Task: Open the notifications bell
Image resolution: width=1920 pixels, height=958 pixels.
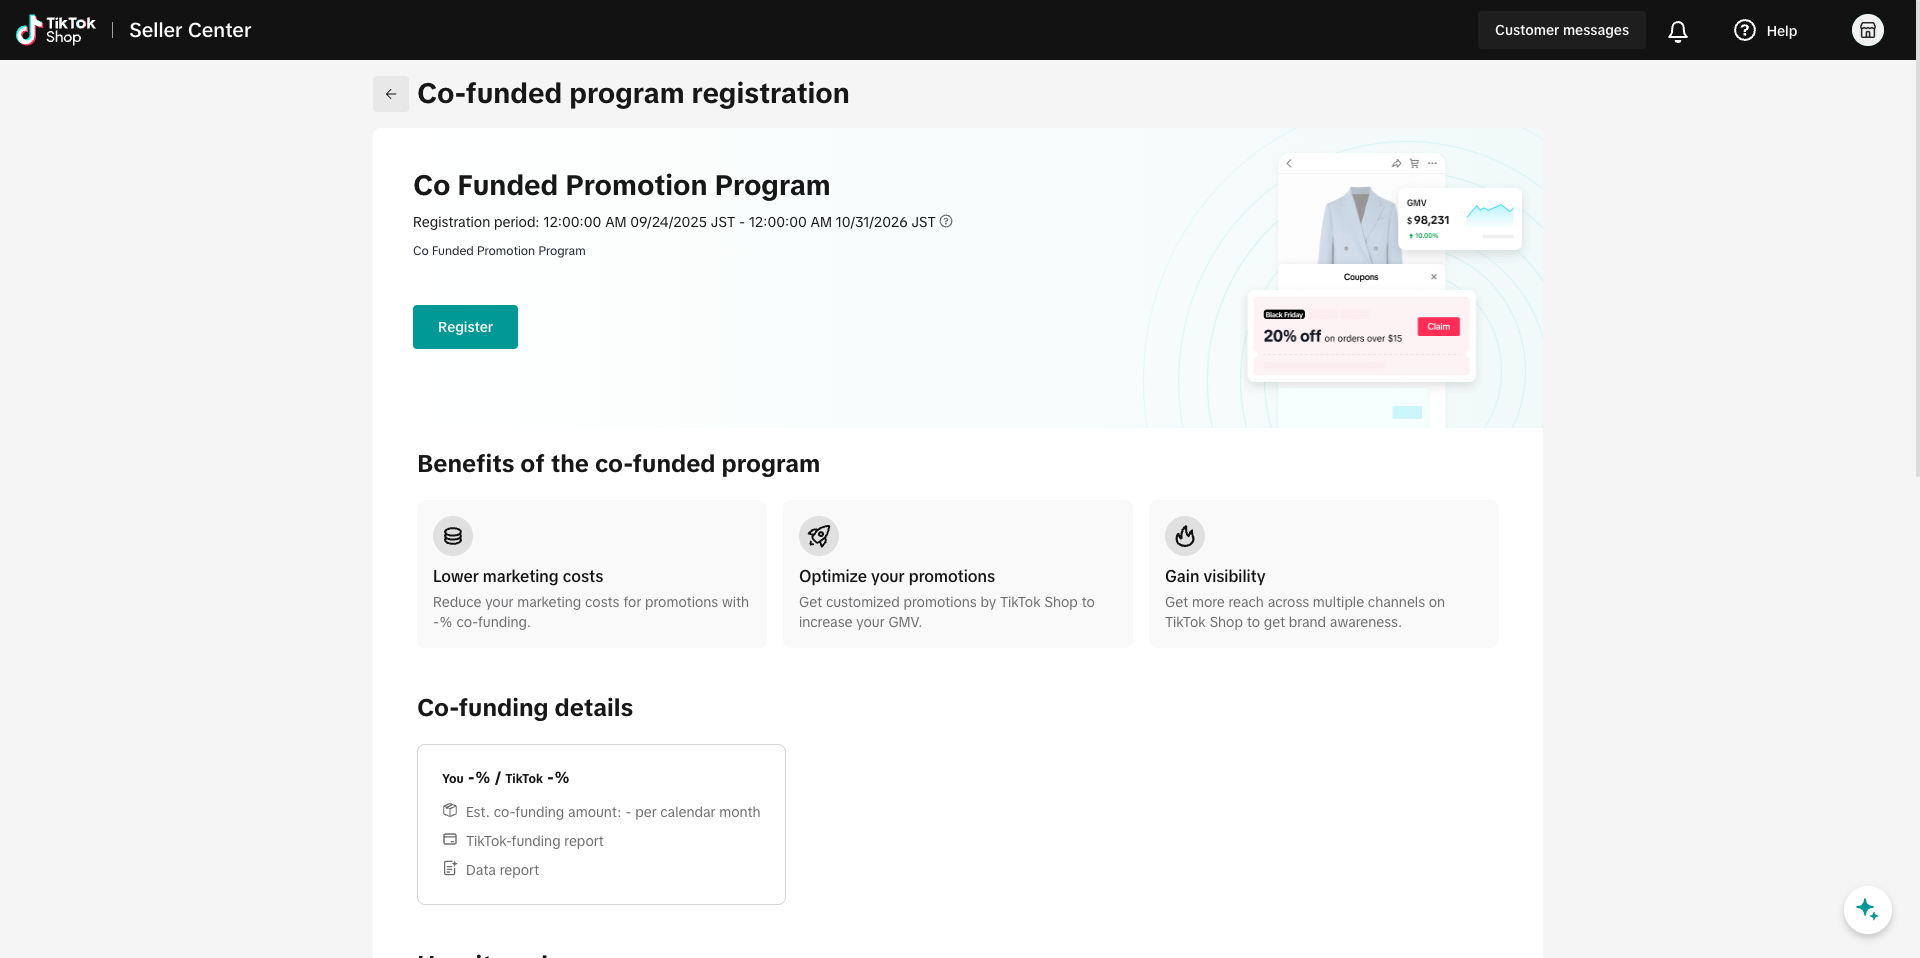Action: coord(1678,31)
